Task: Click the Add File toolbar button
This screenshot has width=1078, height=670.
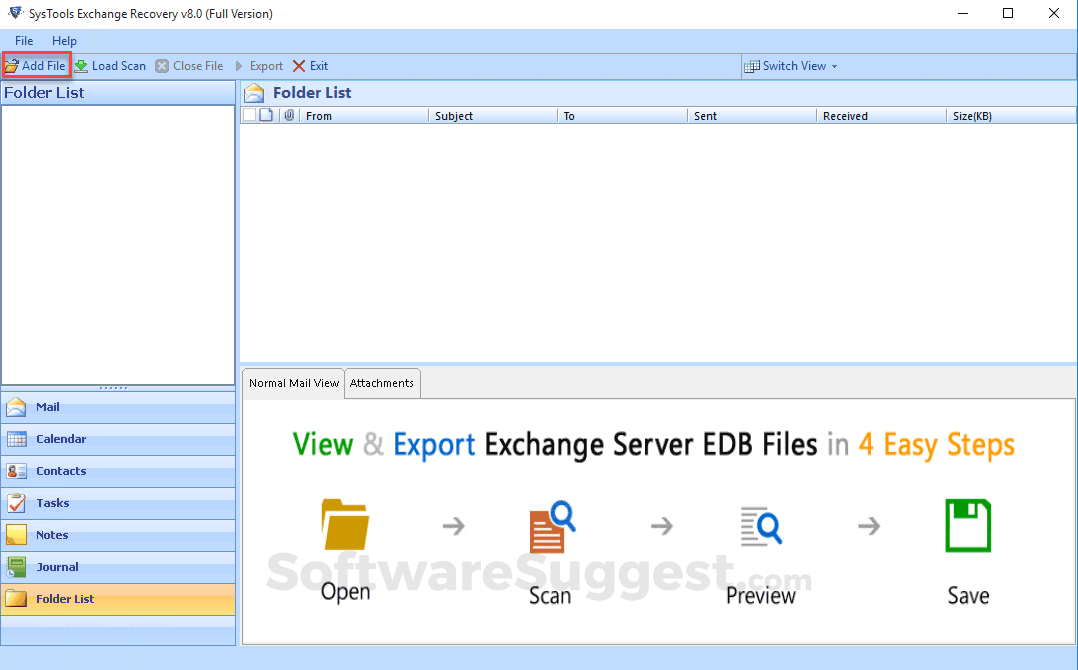Action: coord(36,66)
